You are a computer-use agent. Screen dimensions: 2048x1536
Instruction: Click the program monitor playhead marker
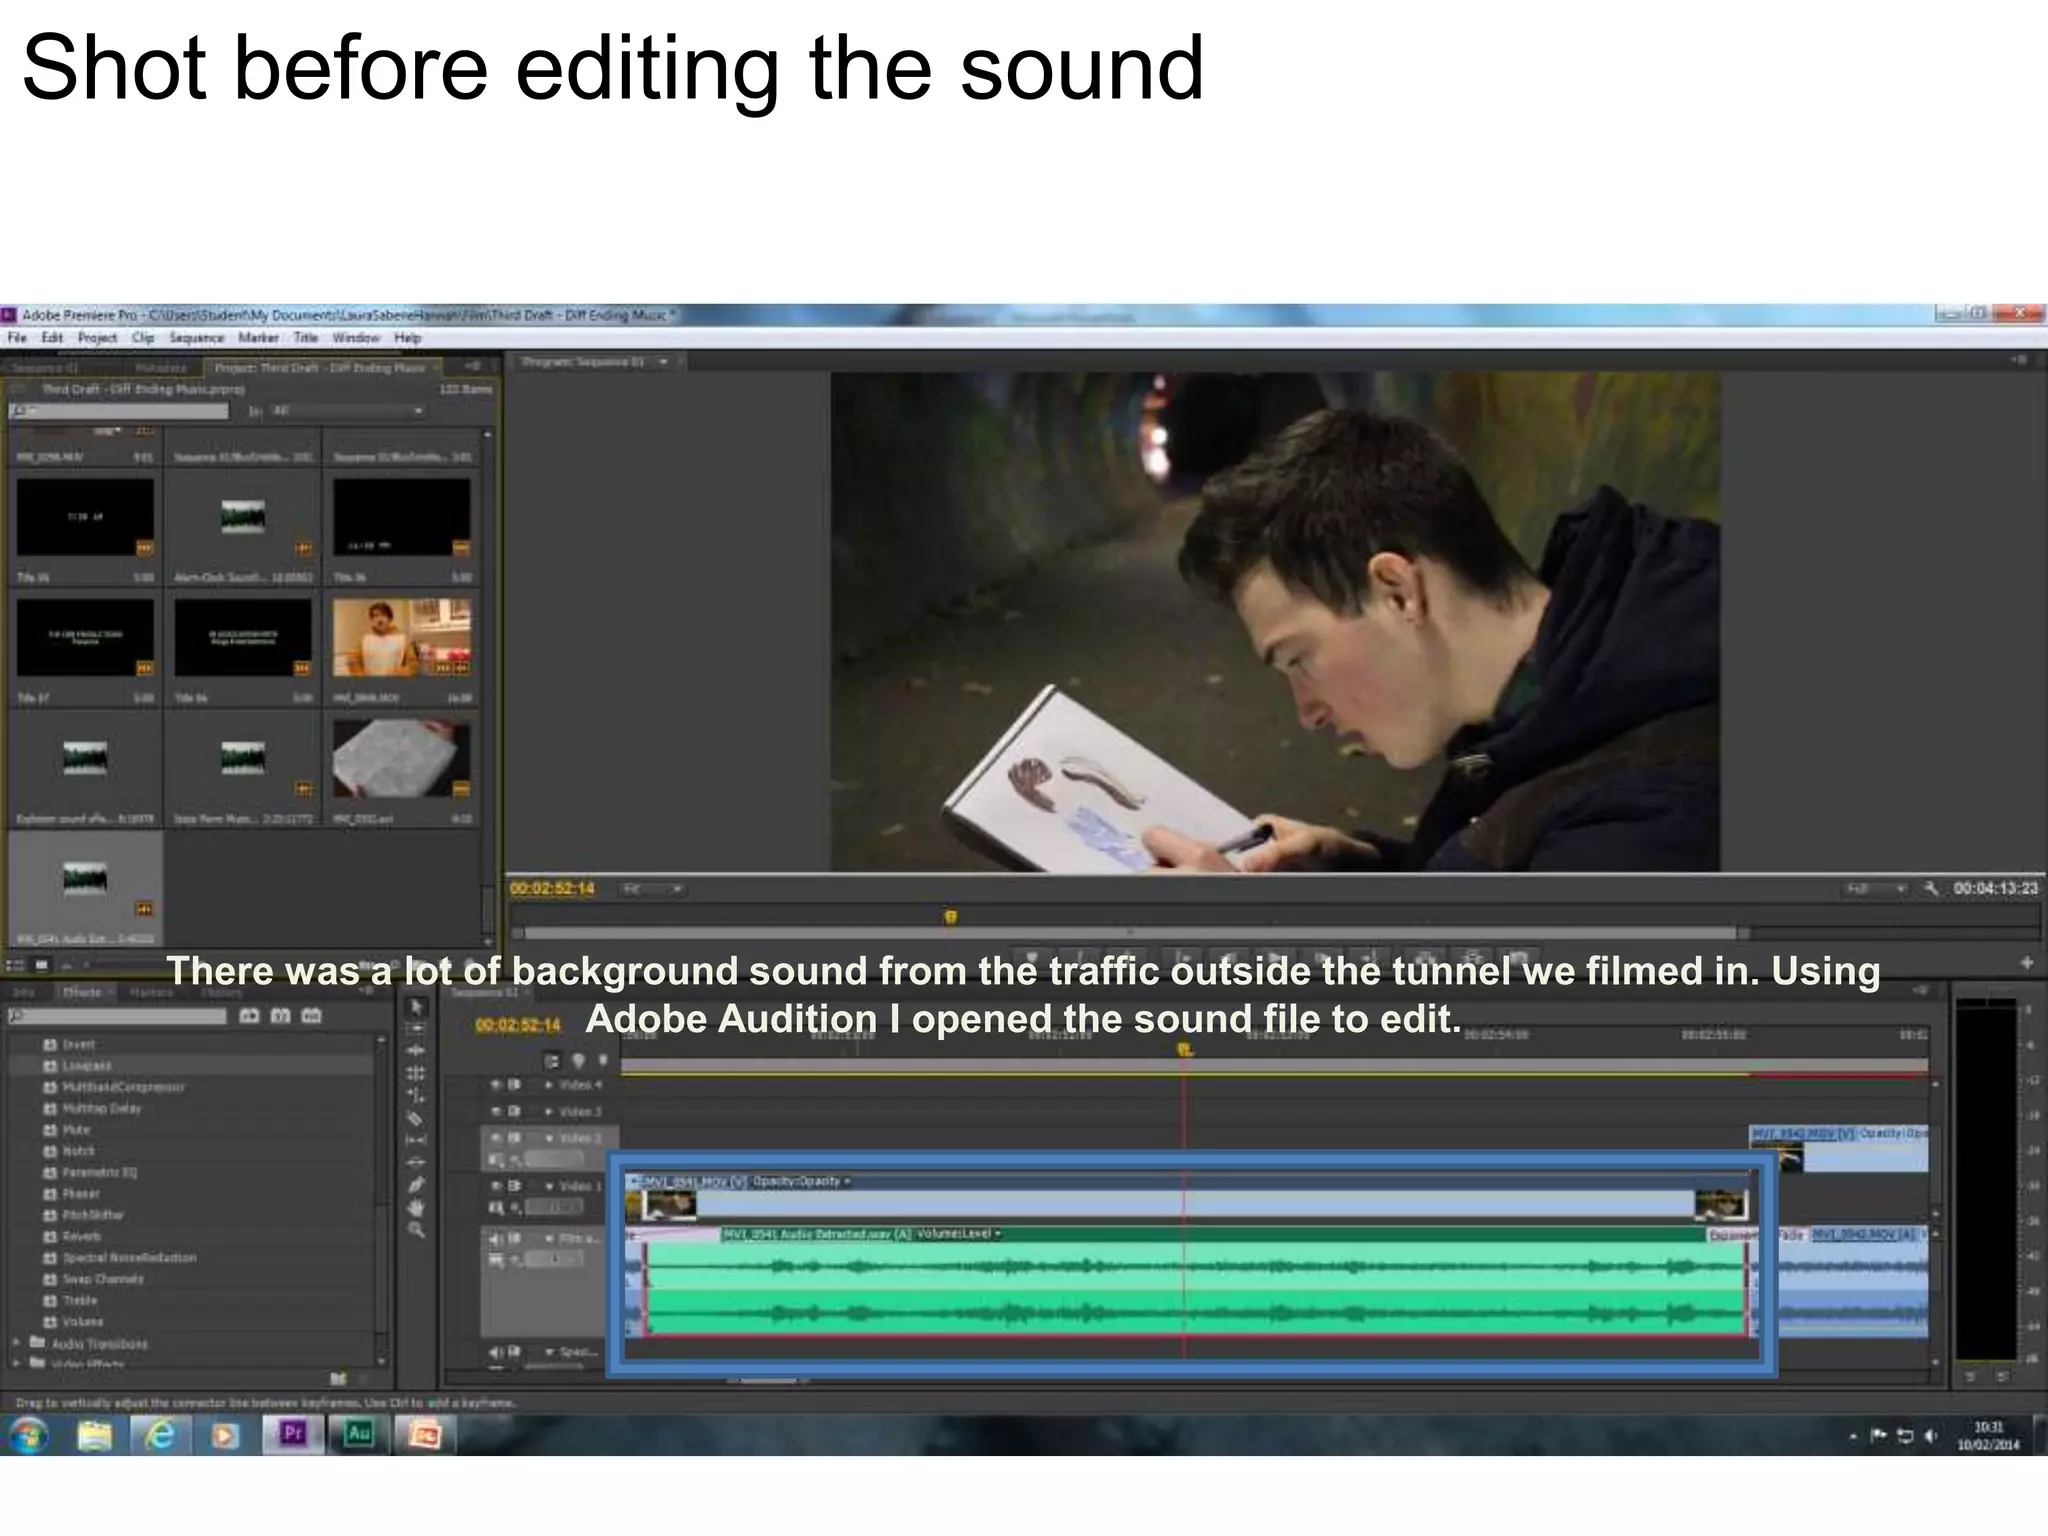[x=950, y=916]
